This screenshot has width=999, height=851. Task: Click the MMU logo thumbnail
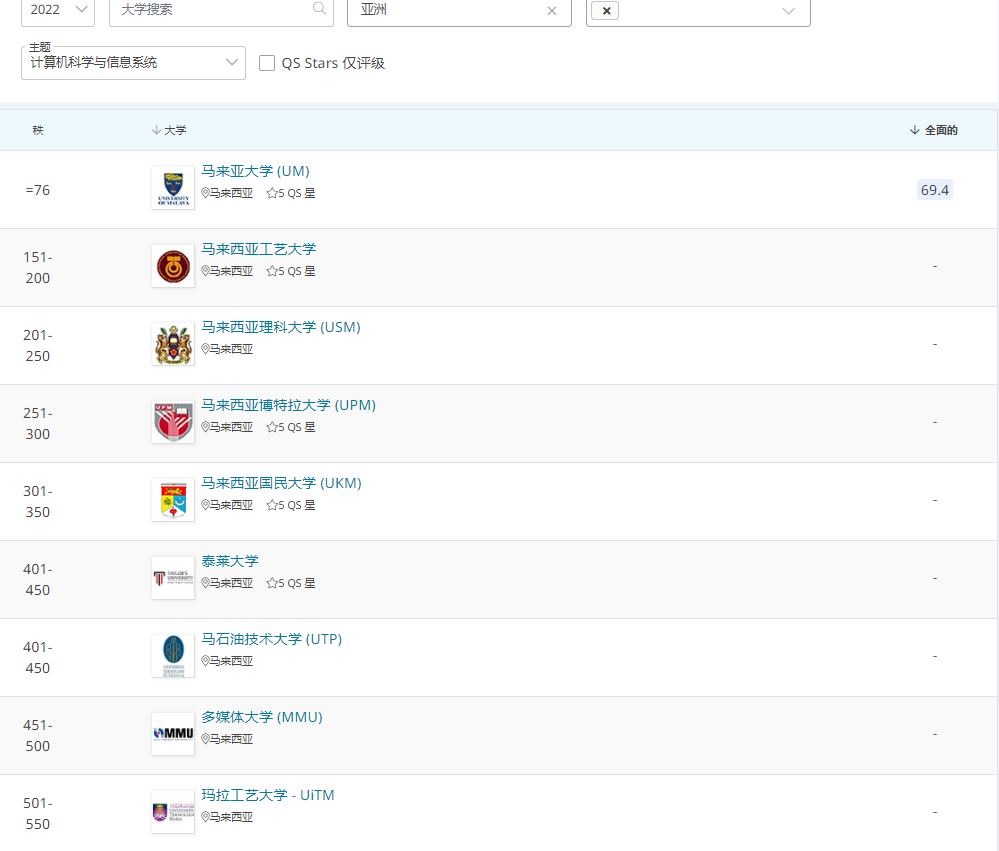pyautogui.click(x=173, y=734)
